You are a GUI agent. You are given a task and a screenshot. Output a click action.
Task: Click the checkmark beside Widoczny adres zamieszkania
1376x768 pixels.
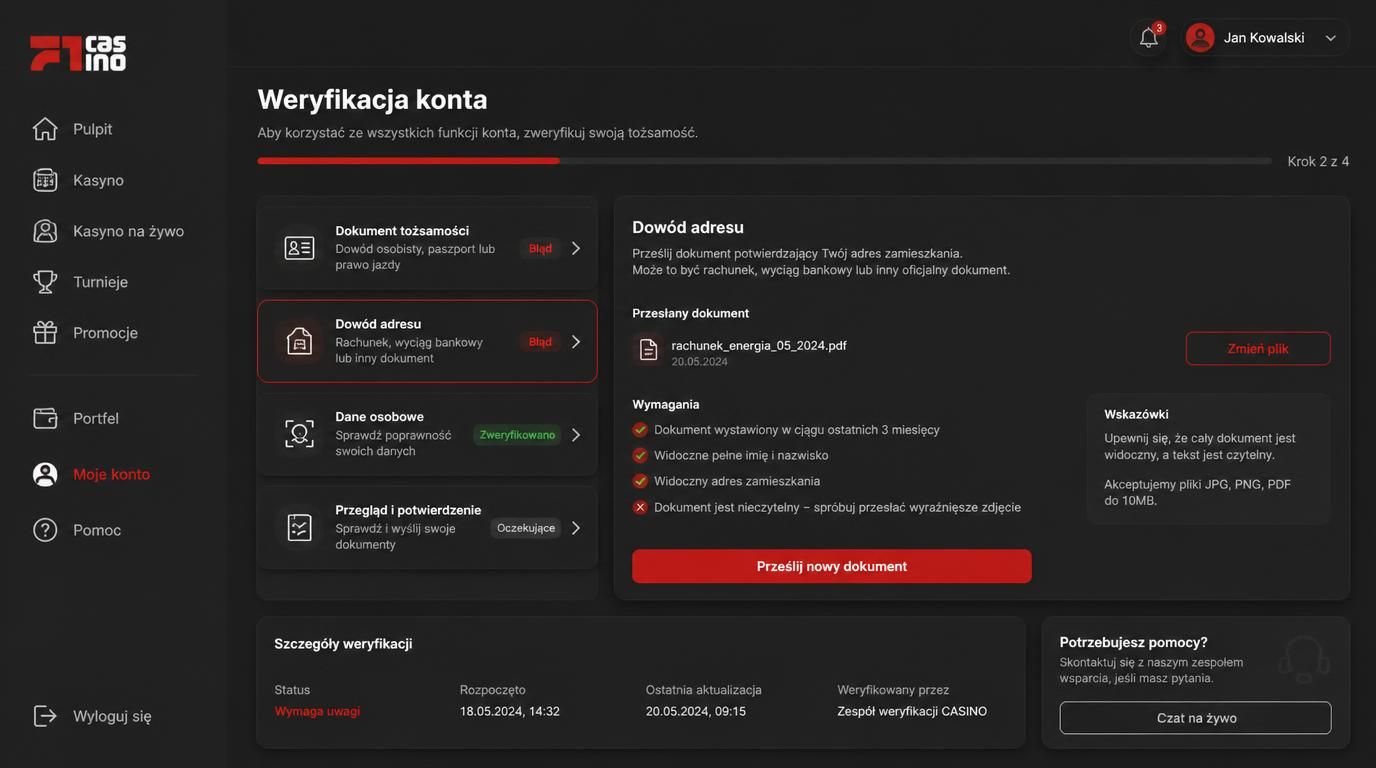(640, 481)
